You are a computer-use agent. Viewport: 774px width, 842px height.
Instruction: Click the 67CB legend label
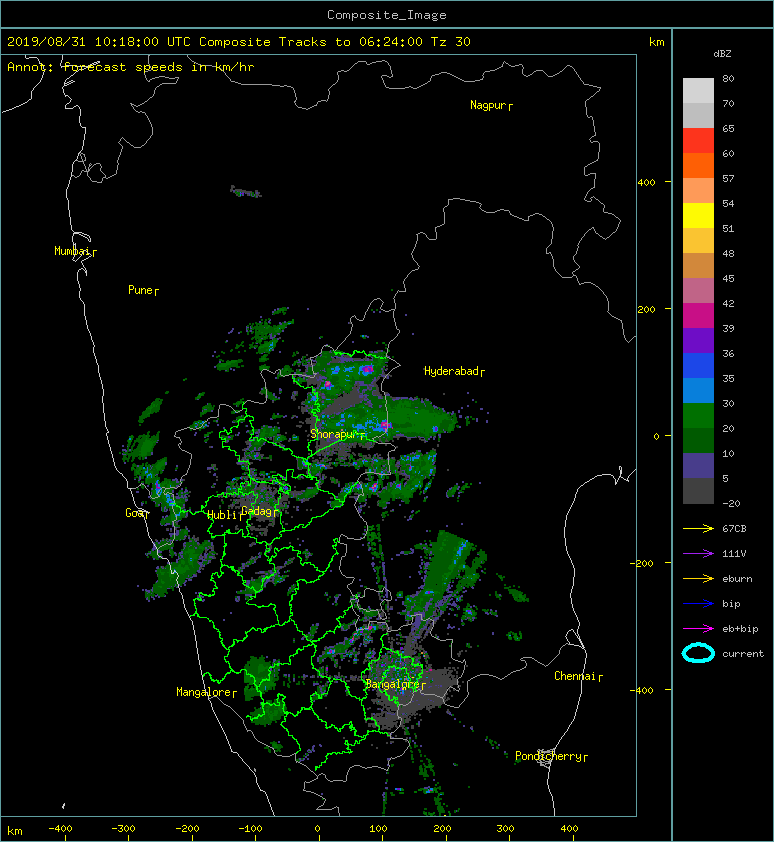pyautogui.click(x=734, y=528)
